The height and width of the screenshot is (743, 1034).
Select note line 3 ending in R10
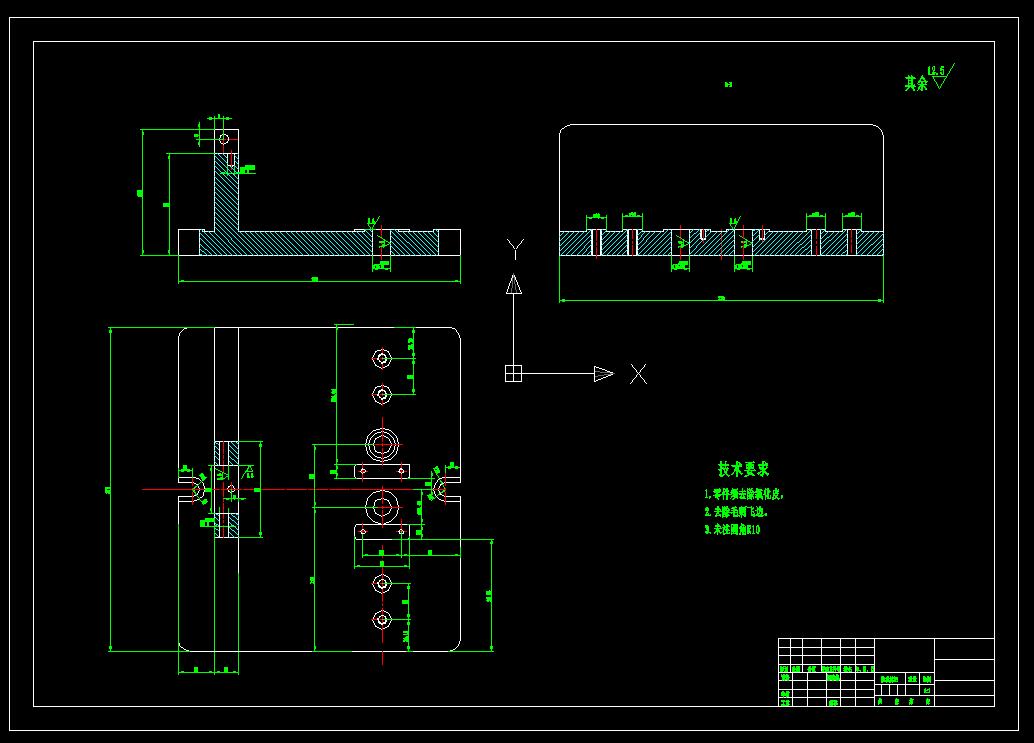(x=732, y=529)
